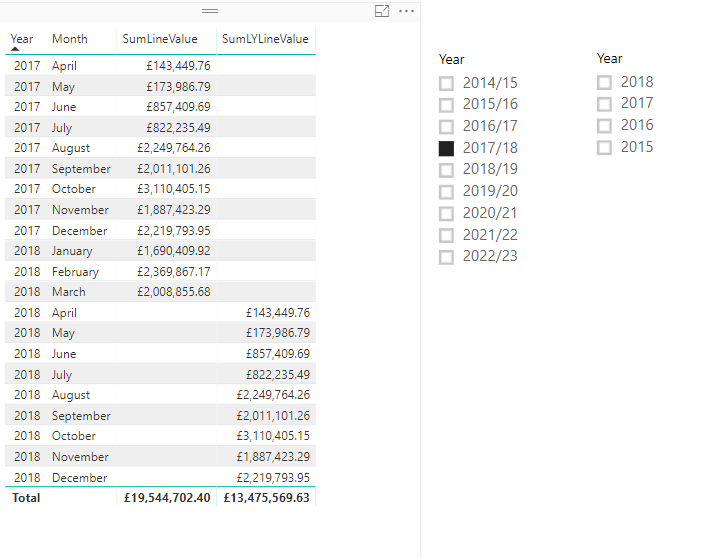
Task: Click the £19,544,702.40 total value
Action: pos(167,498)
